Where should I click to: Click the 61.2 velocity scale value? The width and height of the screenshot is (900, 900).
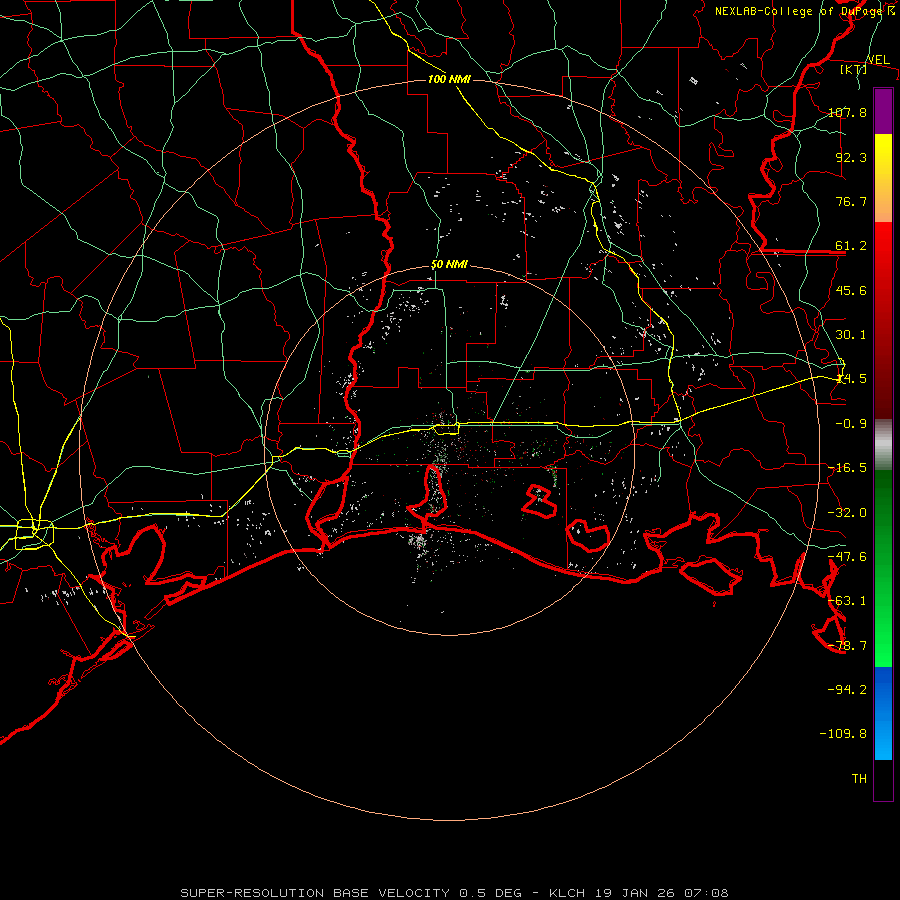851,246
